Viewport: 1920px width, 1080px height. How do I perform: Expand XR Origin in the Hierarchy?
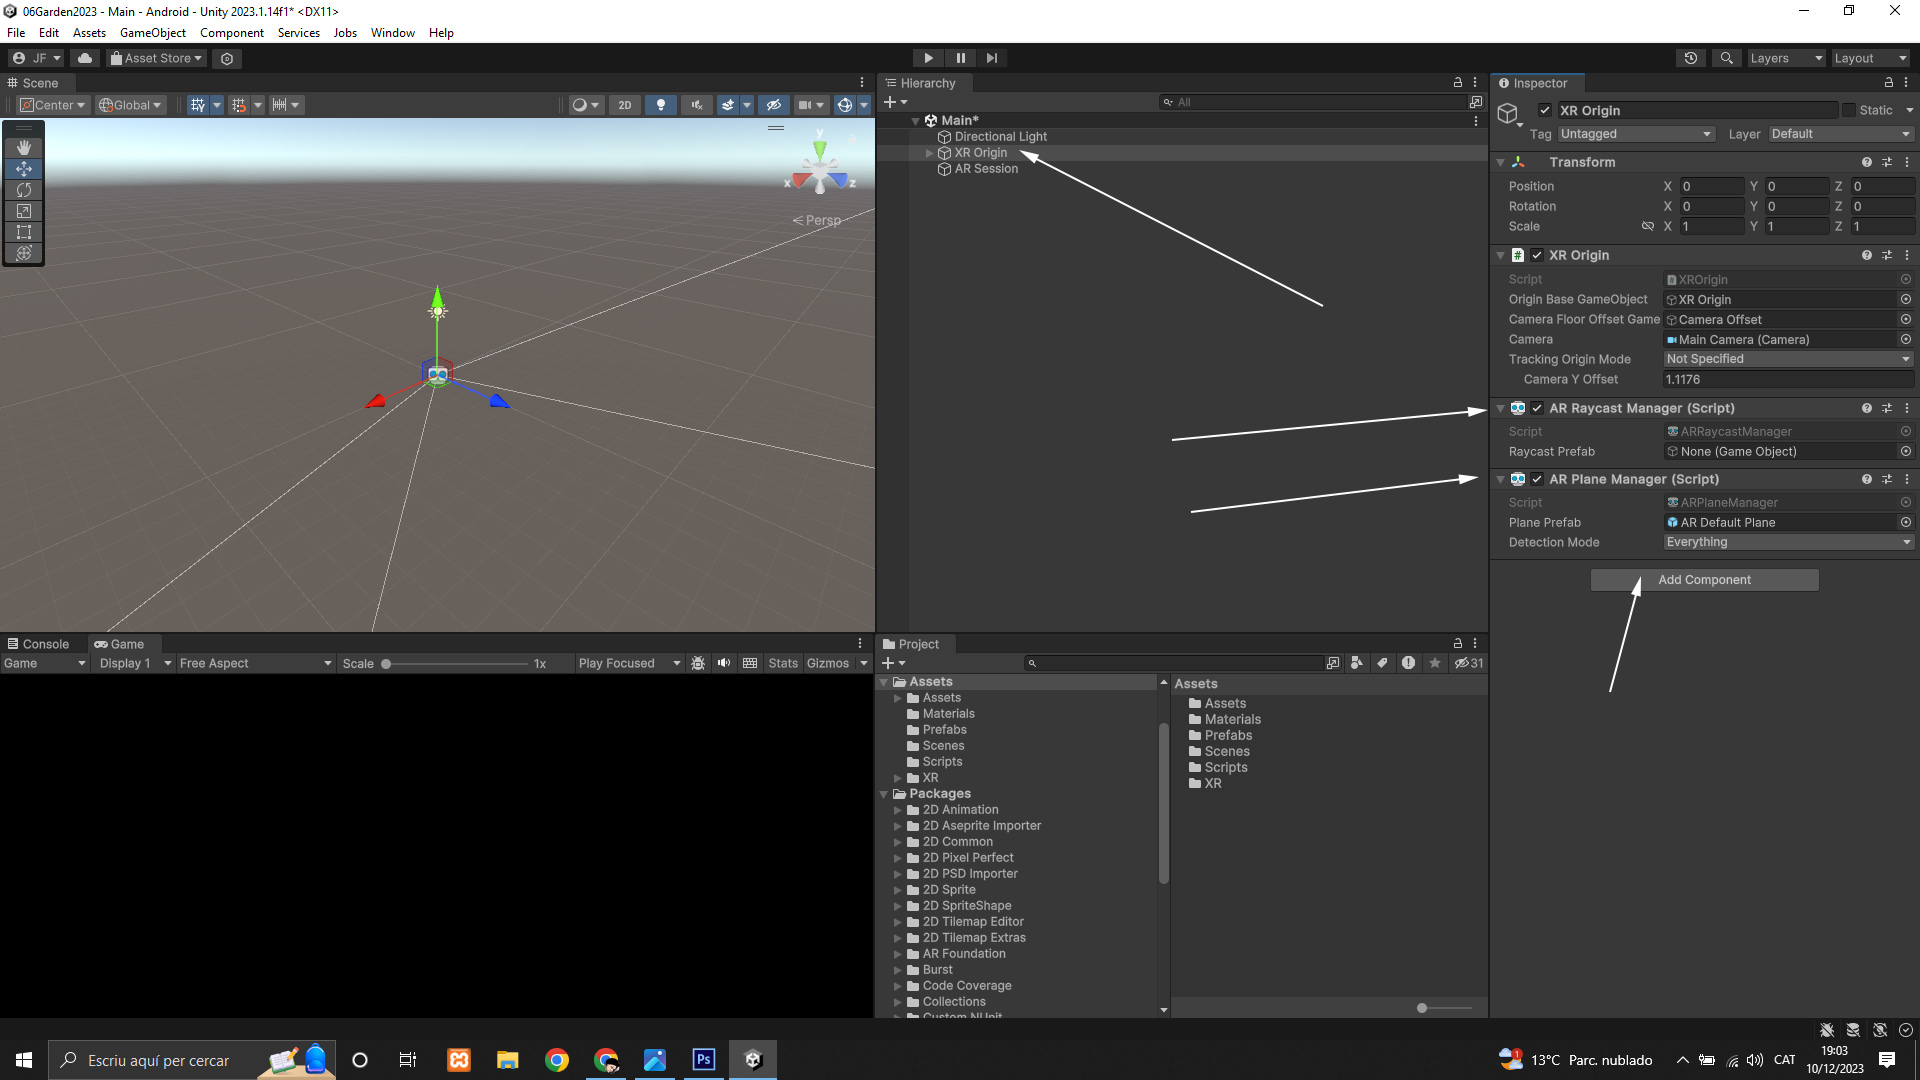(929, 153)
